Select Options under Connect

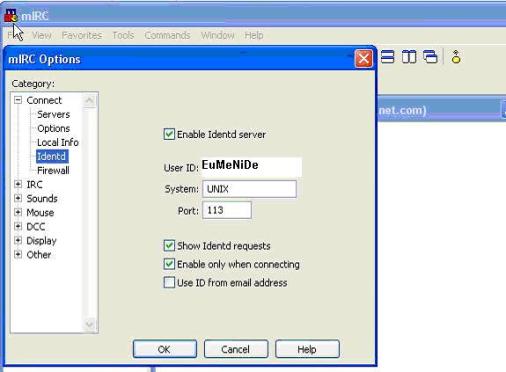(x=53, y=128)
